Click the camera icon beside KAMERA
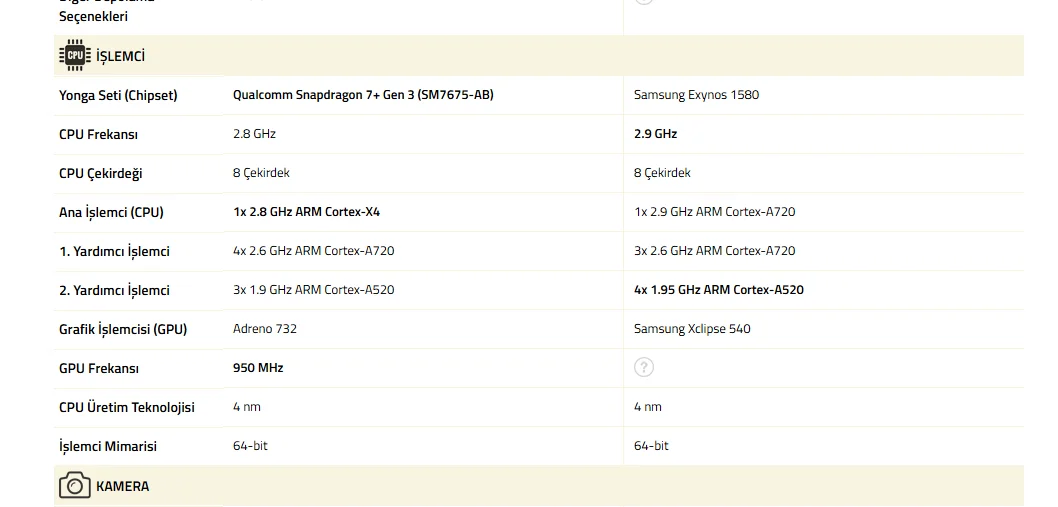The width and height of the screenshot is (1058, 507). click(x=75, y=485)
